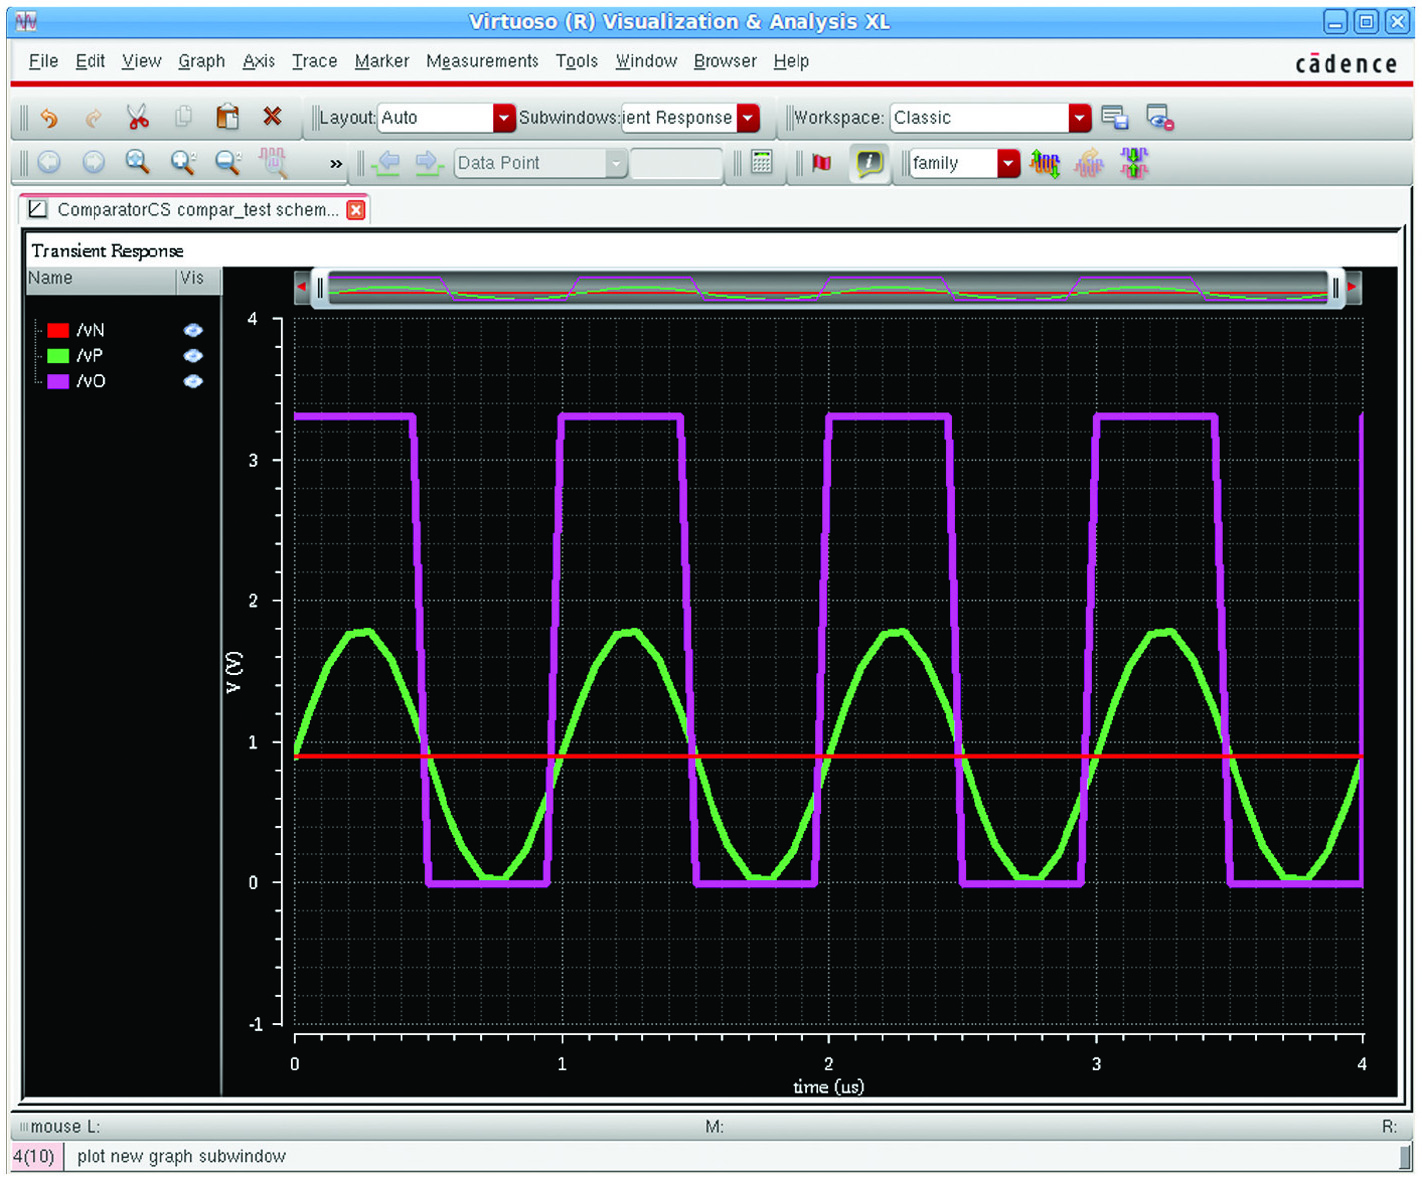Screen dimensions: 1422x1179
Task: Open the Browser menu
Action: pyautogui.click(x=725, y=61)
